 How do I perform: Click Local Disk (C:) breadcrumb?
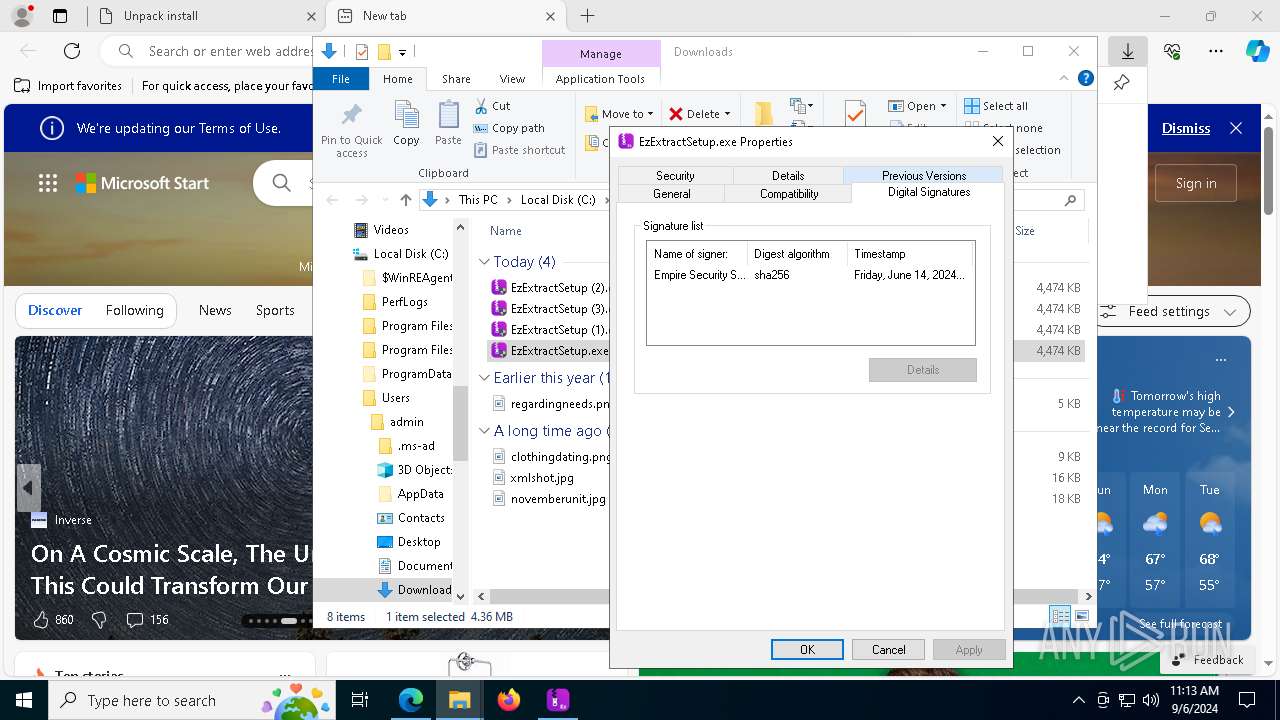(x=558, y=200)
